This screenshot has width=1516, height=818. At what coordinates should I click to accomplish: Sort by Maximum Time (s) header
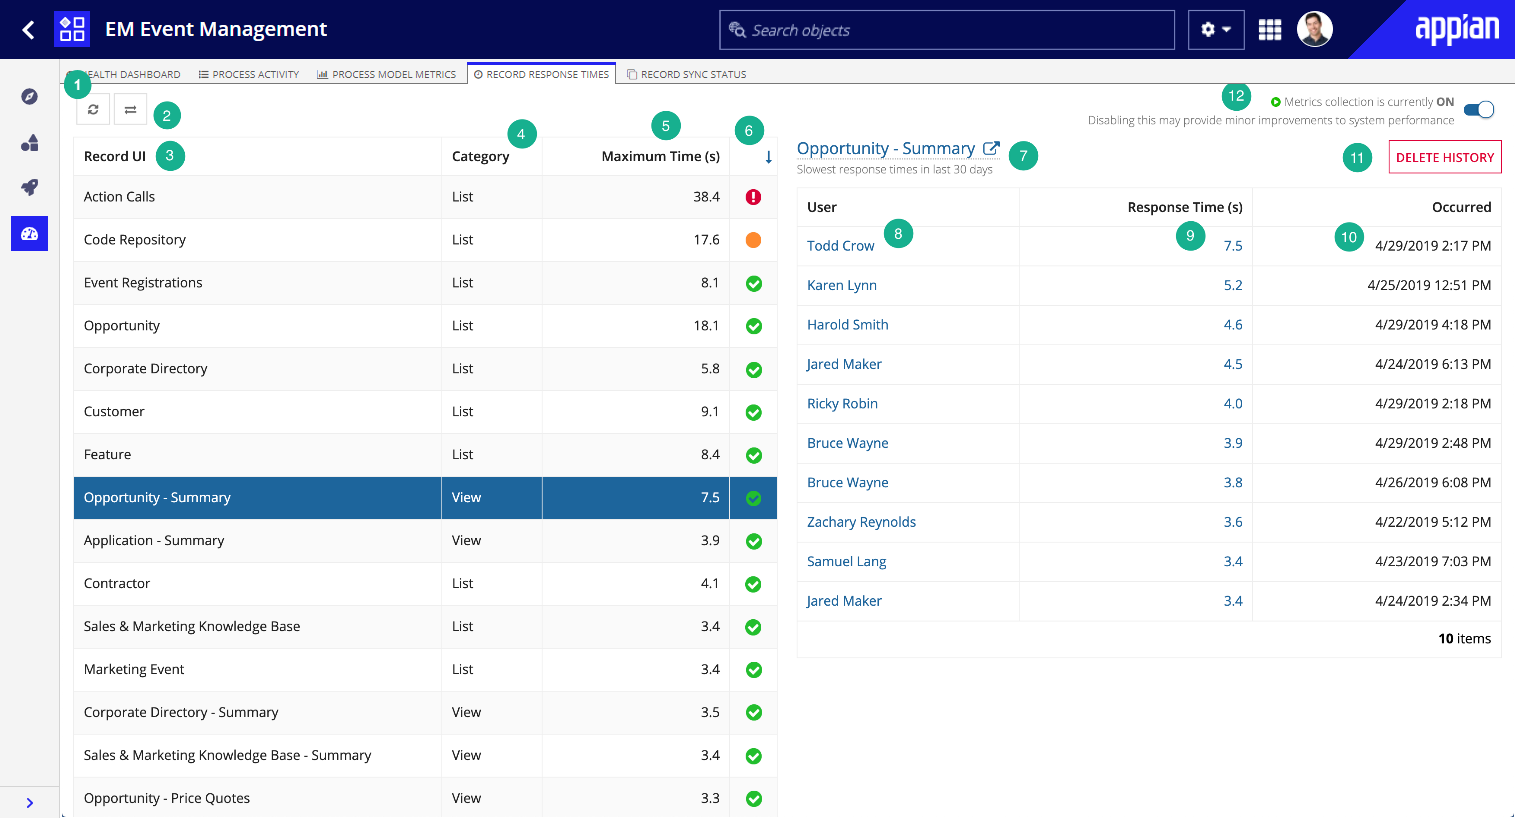[661, 156]
